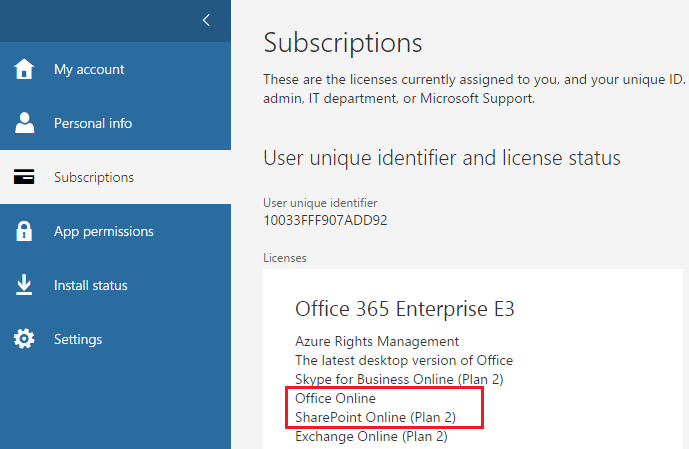
Task: Select Exchange Online (Plan 2) entry
Action: click(x=371, y=436)
